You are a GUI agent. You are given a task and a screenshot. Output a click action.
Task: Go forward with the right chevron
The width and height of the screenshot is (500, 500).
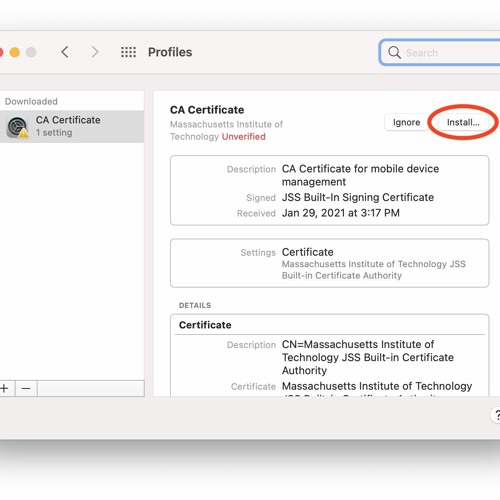click(x=95, y=52)
